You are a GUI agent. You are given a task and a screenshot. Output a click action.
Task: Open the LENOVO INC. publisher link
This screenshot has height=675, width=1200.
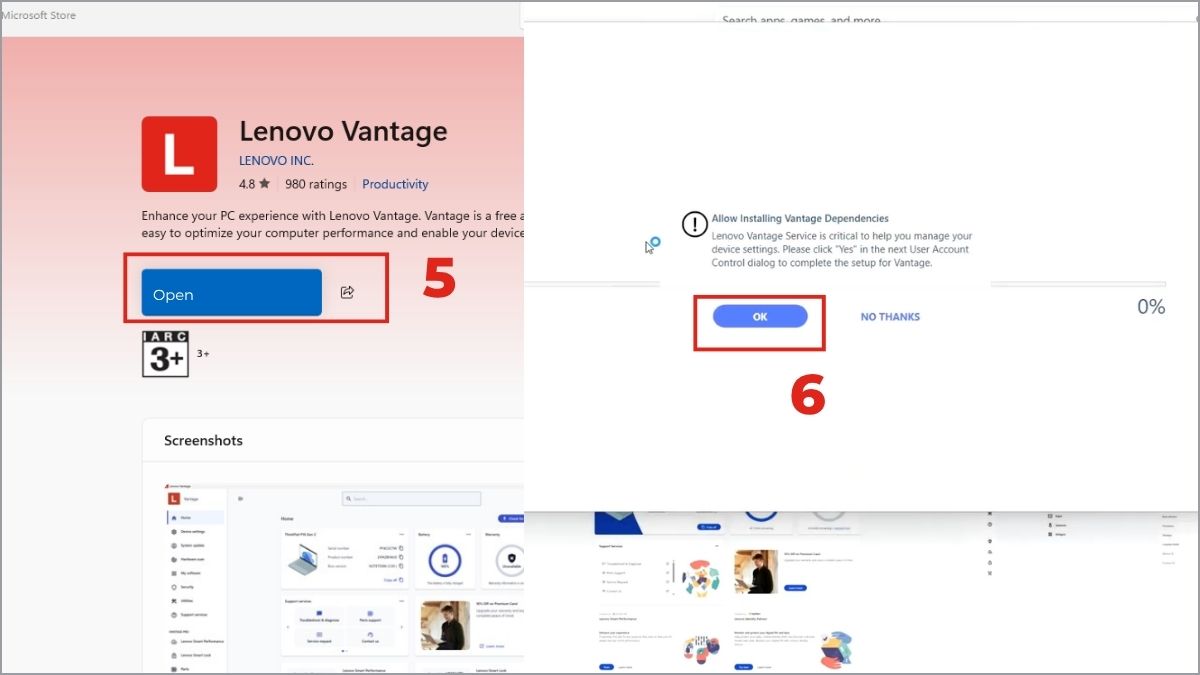click(276, 161)
